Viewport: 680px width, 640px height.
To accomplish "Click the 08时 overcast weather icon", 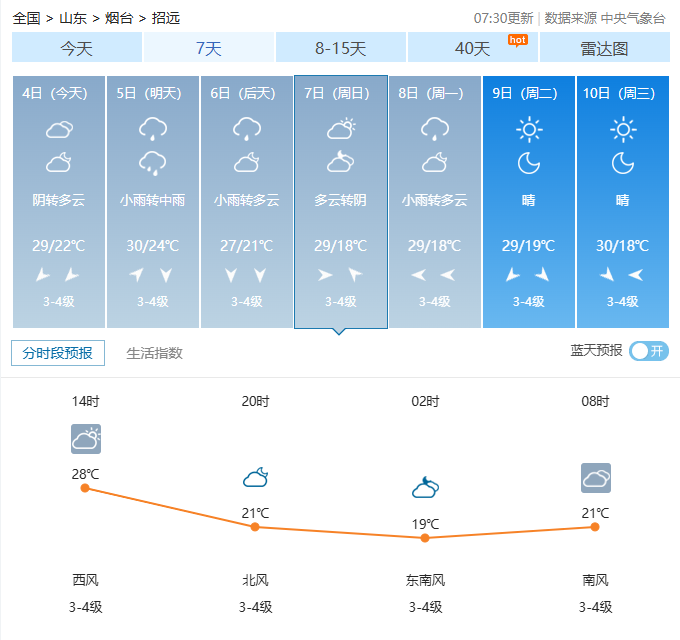I will click(596, 478).
